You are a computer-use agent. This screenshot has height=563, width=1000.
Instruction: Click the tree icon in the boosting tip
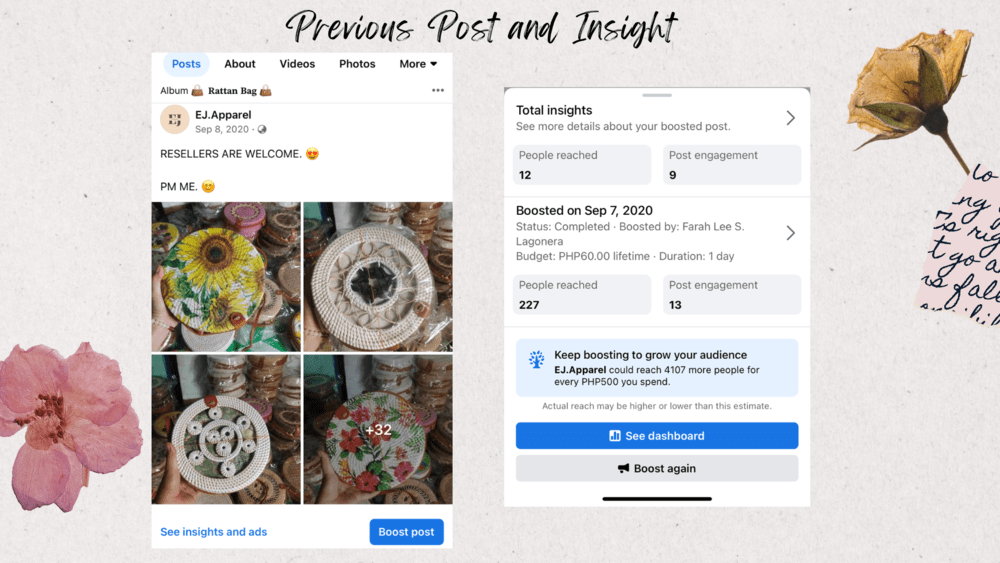coord(537,360)
